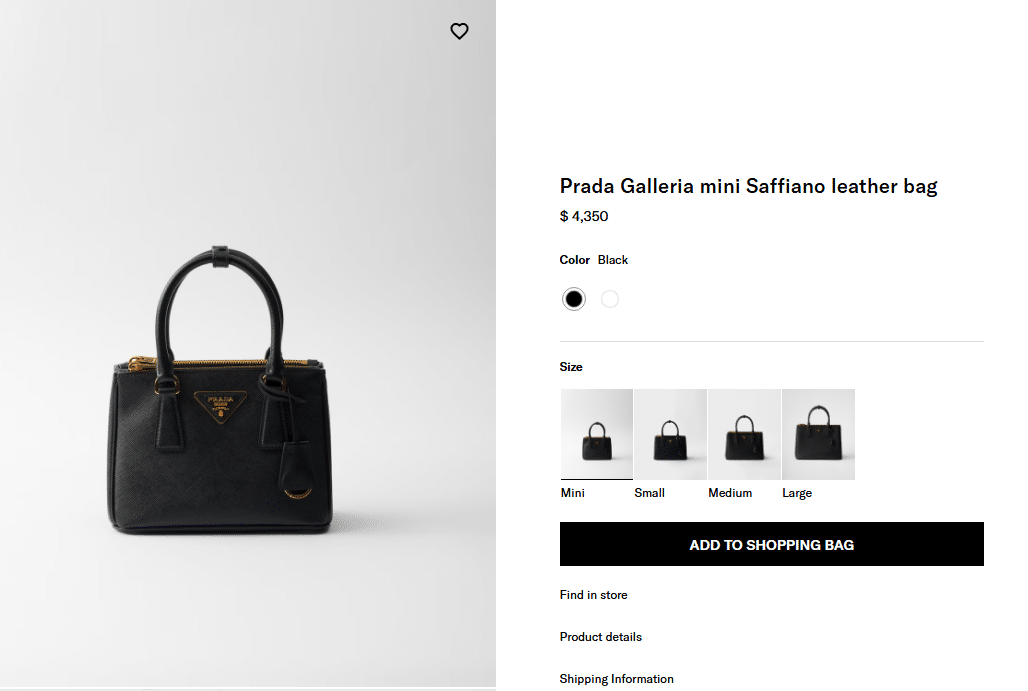Image resolution: width=1028 pixels, height=691 pixels.
Task: Add bag to wishlist with heart icon
Action: 459,31
